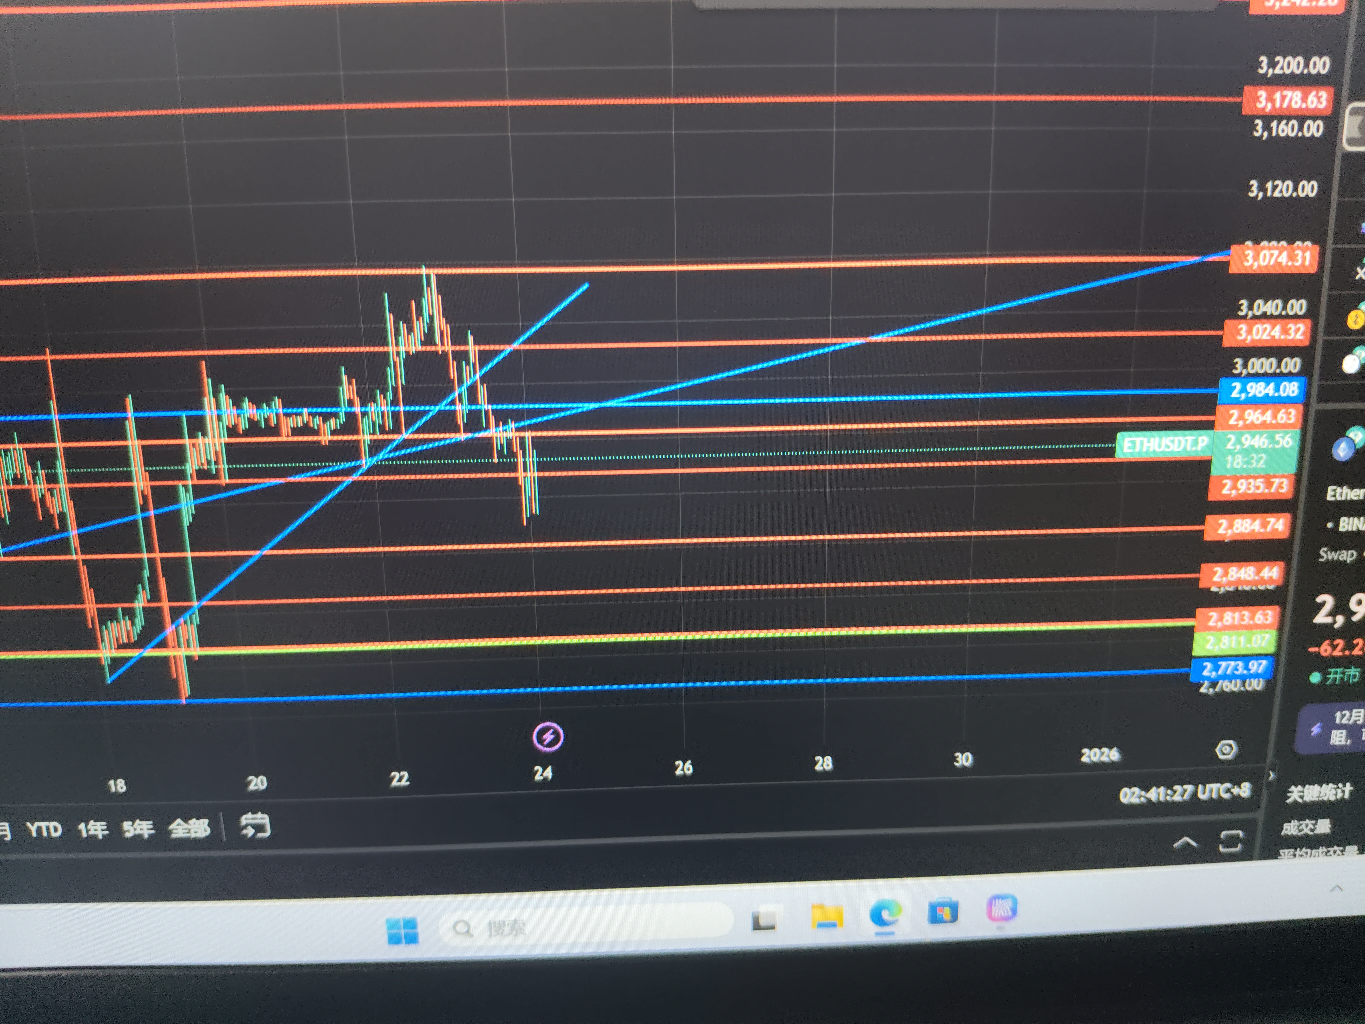Open the go-to-date calendar icon
Screen dimensions: 1365x1024
pyautogui.click(x=255, y=825)
